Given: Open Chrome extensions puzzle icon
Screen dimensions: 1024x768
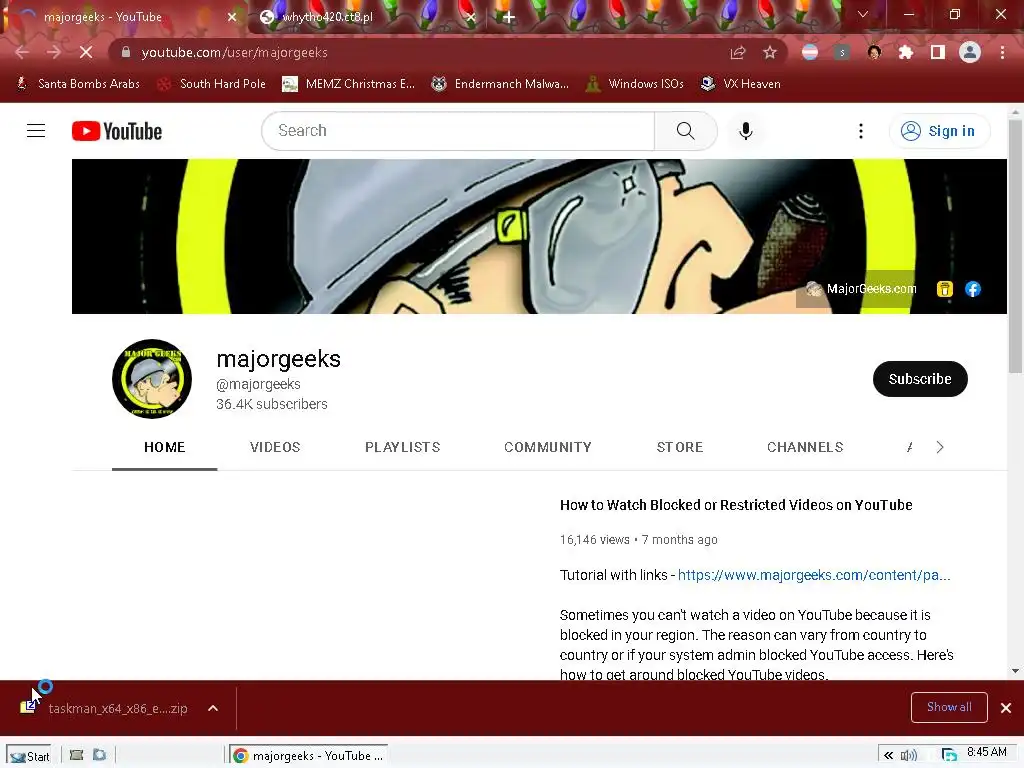Looking at the screenshot, I should coord(905,52).
